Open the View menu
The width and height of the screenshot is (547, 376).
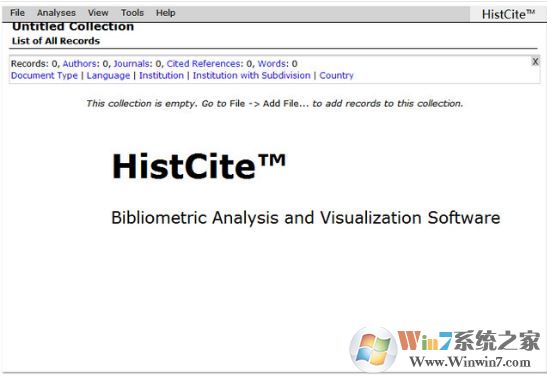98,13
